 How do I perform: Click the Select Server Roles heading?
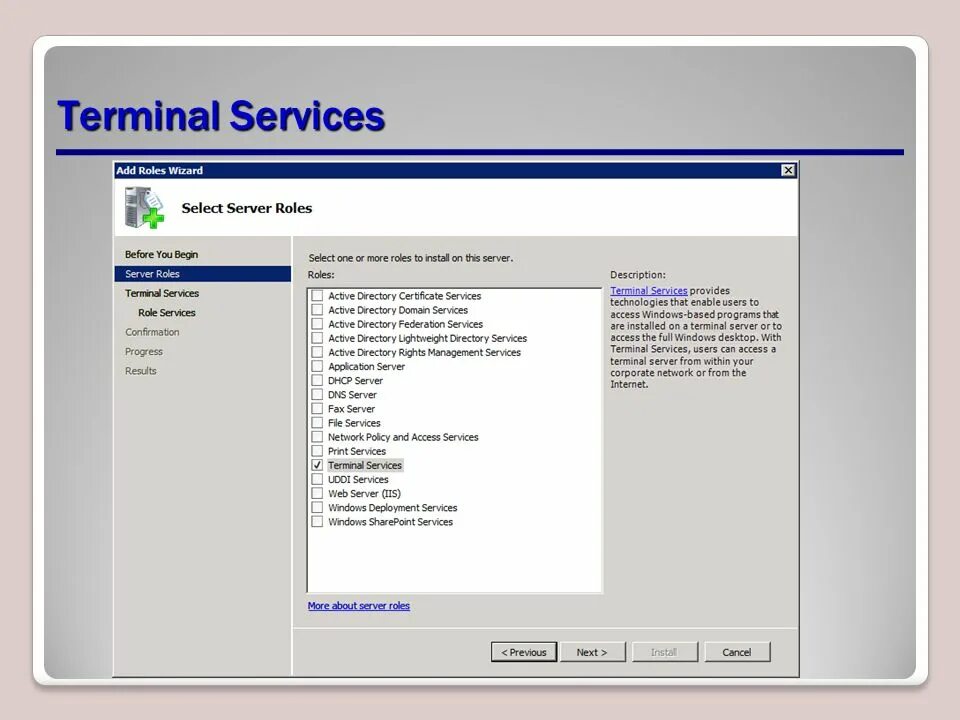[247, 208]
